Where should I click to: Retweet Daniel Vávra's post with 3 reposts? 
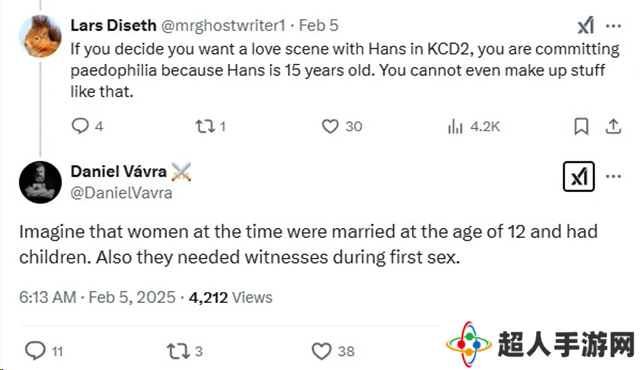pyautogui.click(x=178, y=351)
